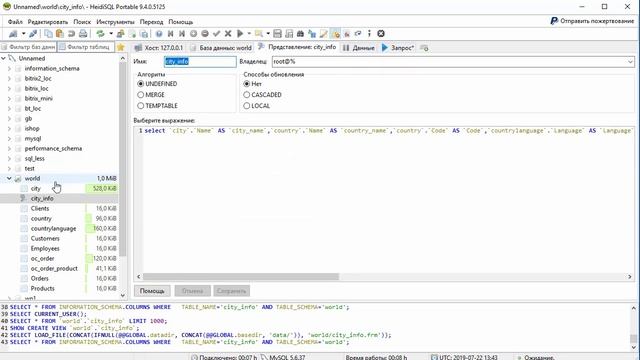Click the Undo arrow toolbar icon
This screenshot has width=640, height=360.
(x=71, y=33)
